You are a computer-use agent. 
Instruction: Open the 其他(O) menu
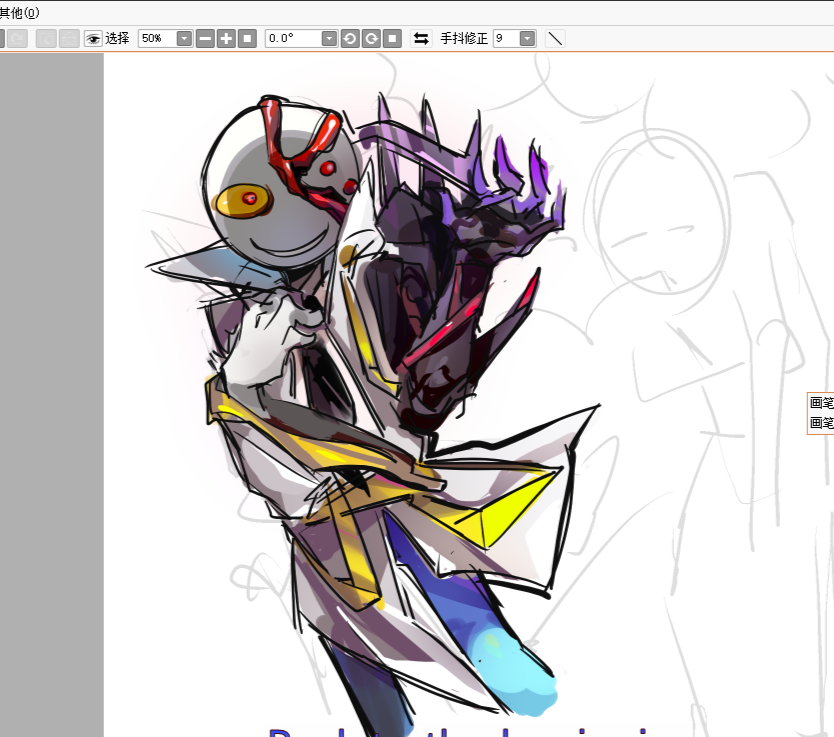pyautogui.click(x=18, y=12)
